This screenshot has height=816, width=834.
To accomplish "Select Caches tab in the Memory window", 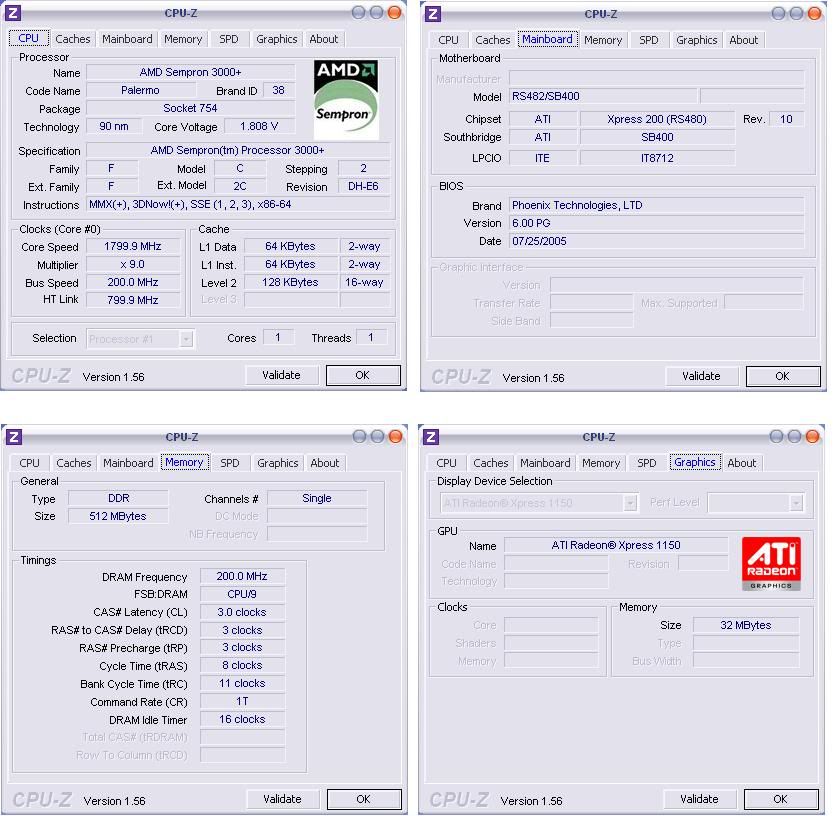I will 74,463.
